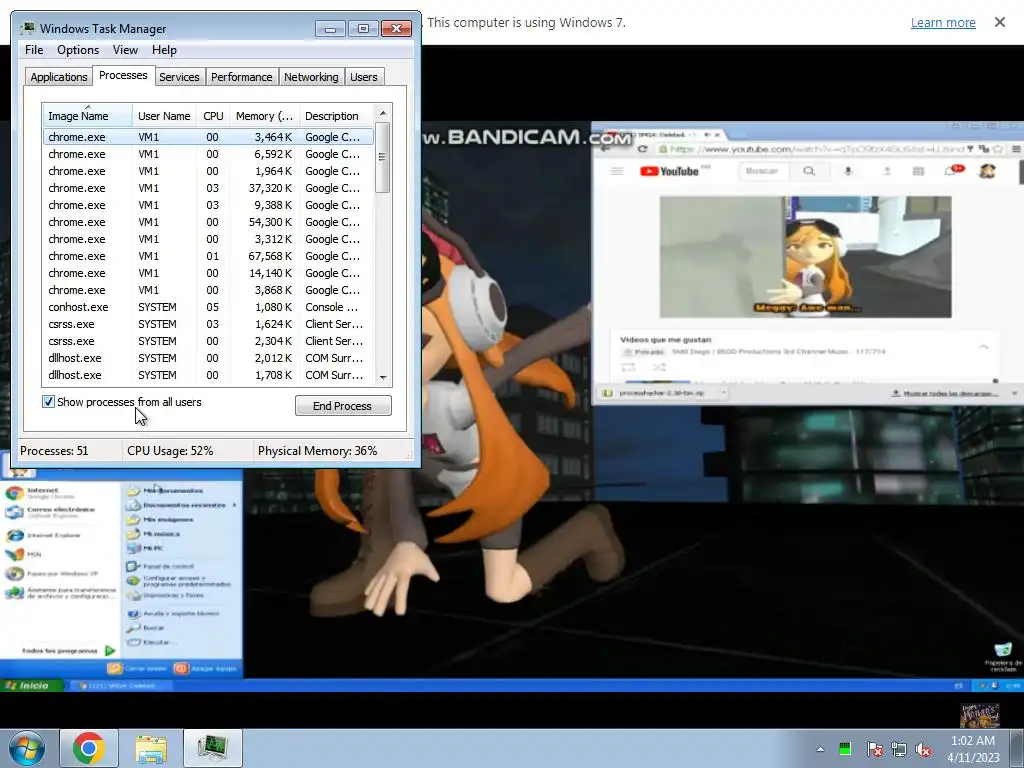1024x768 pixels.
Task: Click the network icon in system tray
Action: click(x=899, y=749)
